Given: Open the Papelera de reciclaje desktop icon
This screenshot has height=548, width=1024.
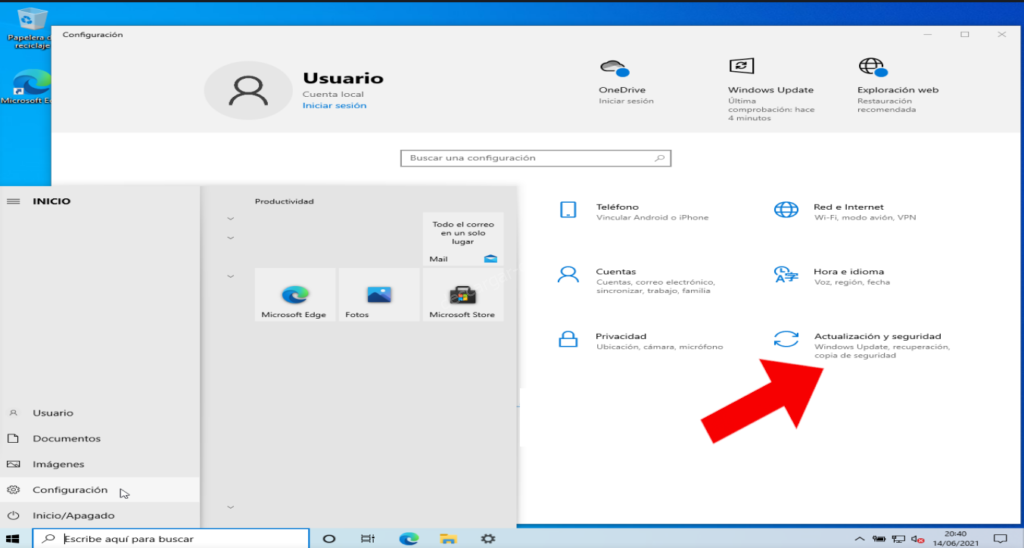Looking at the screenshot, I should pyautogui.click(x=27, y=29).
